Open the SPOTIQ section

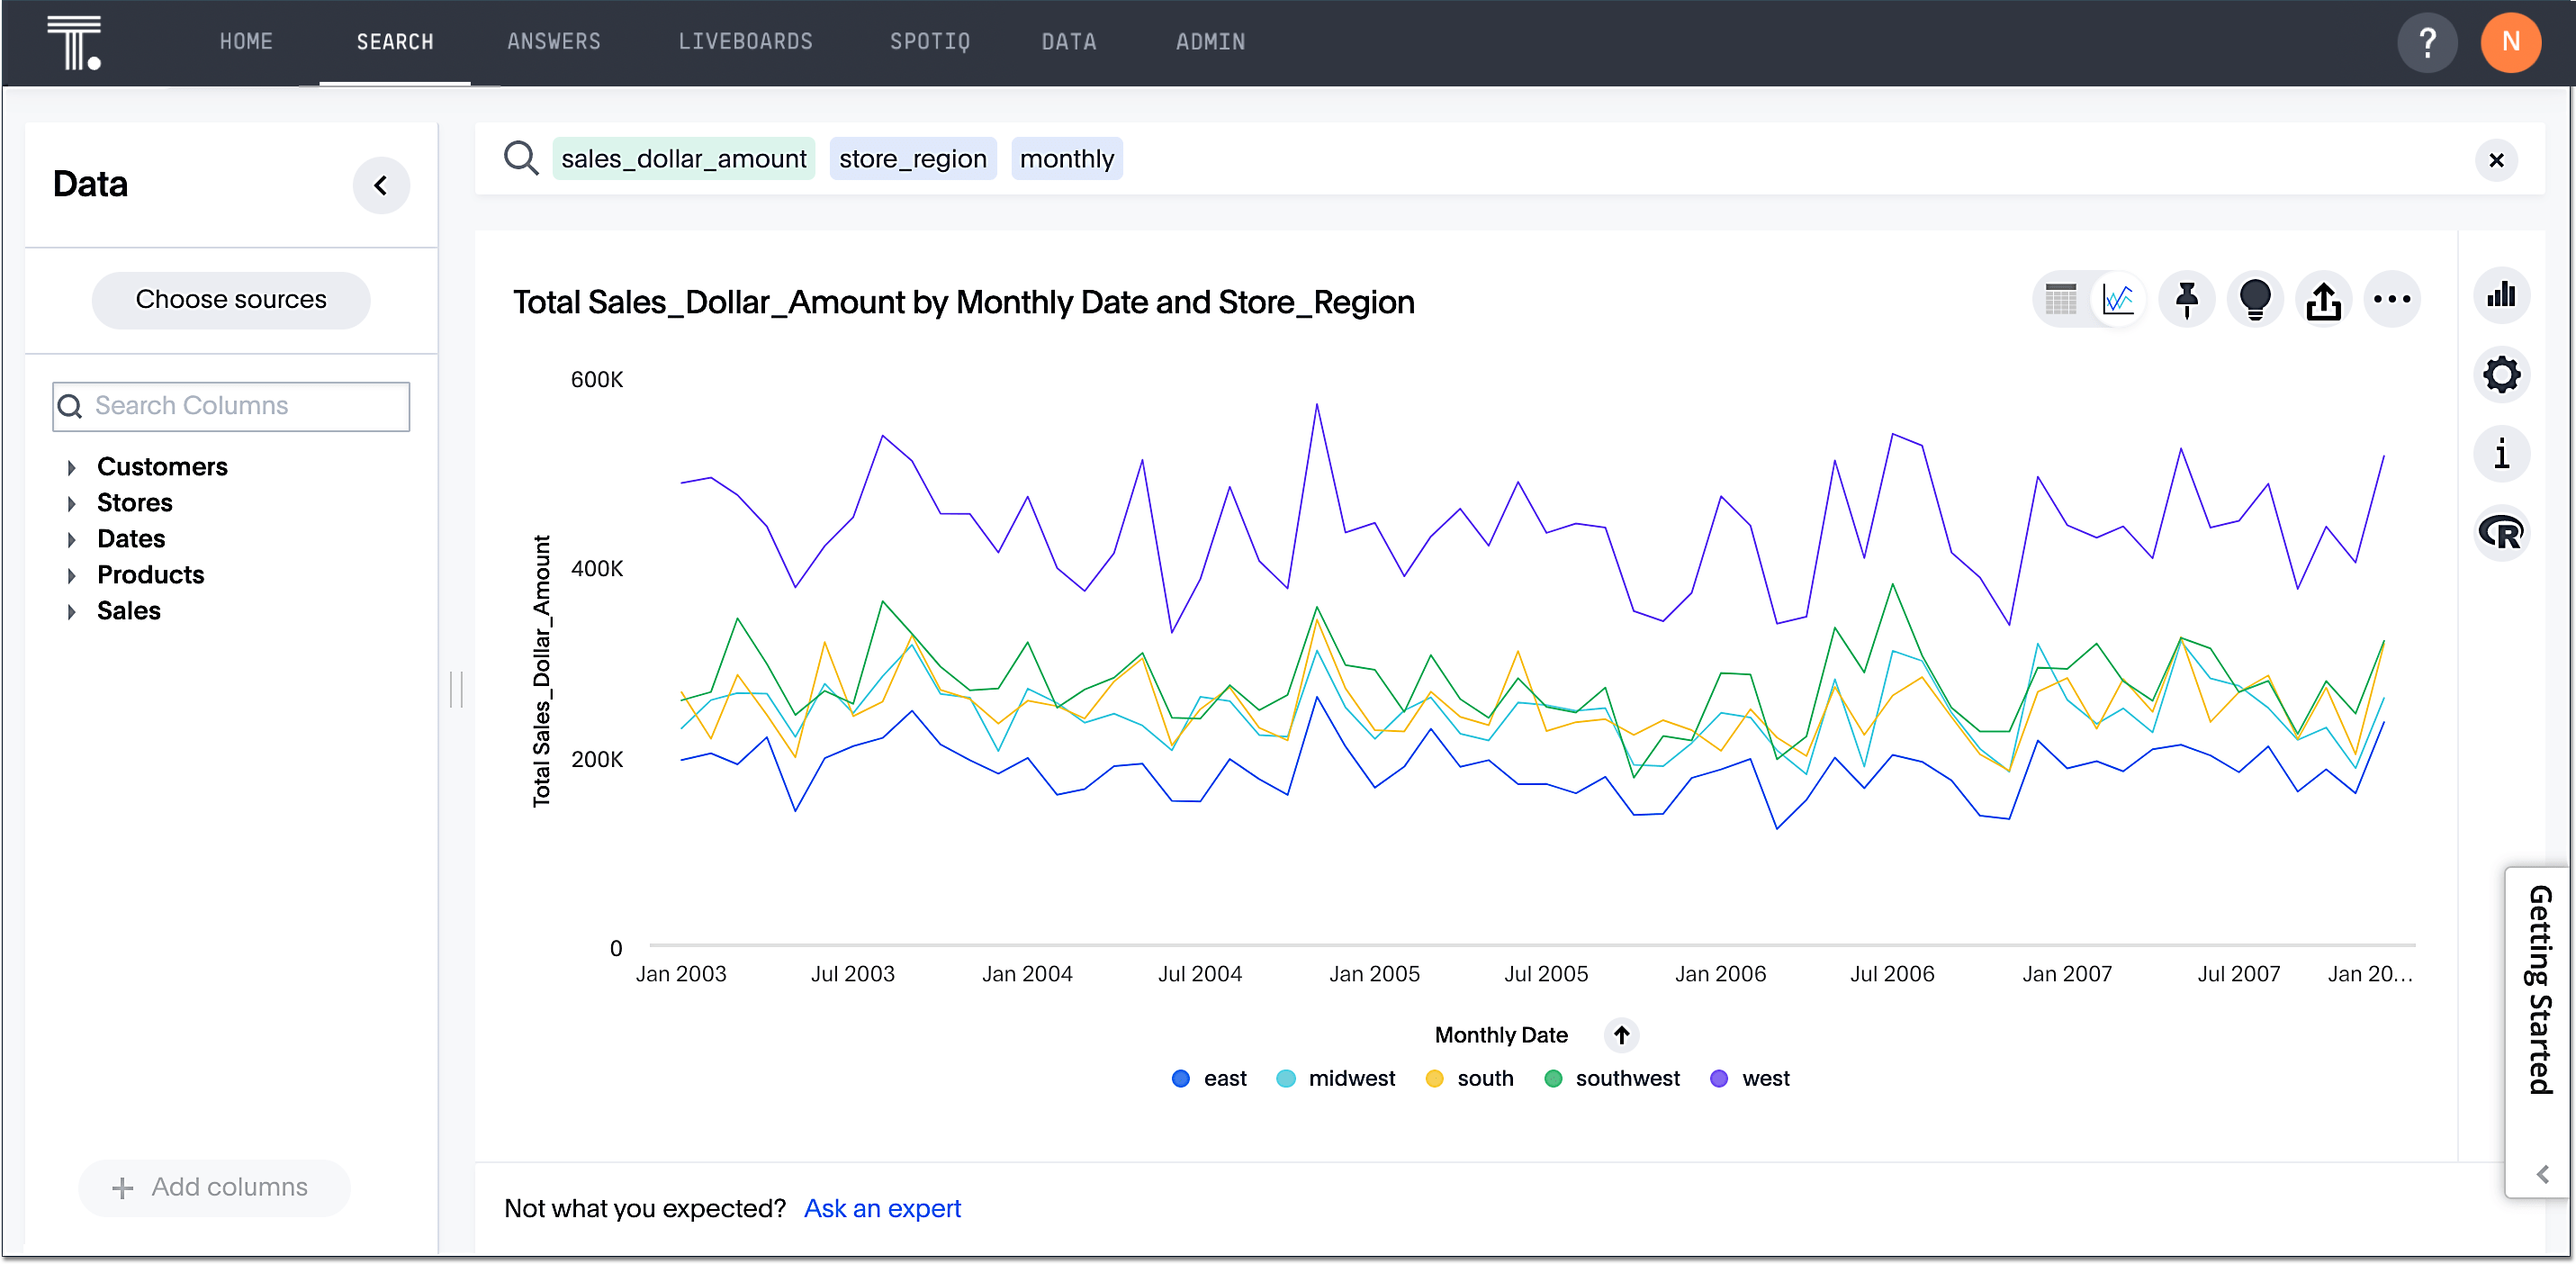pyautogui.click(x=929, y=41)
